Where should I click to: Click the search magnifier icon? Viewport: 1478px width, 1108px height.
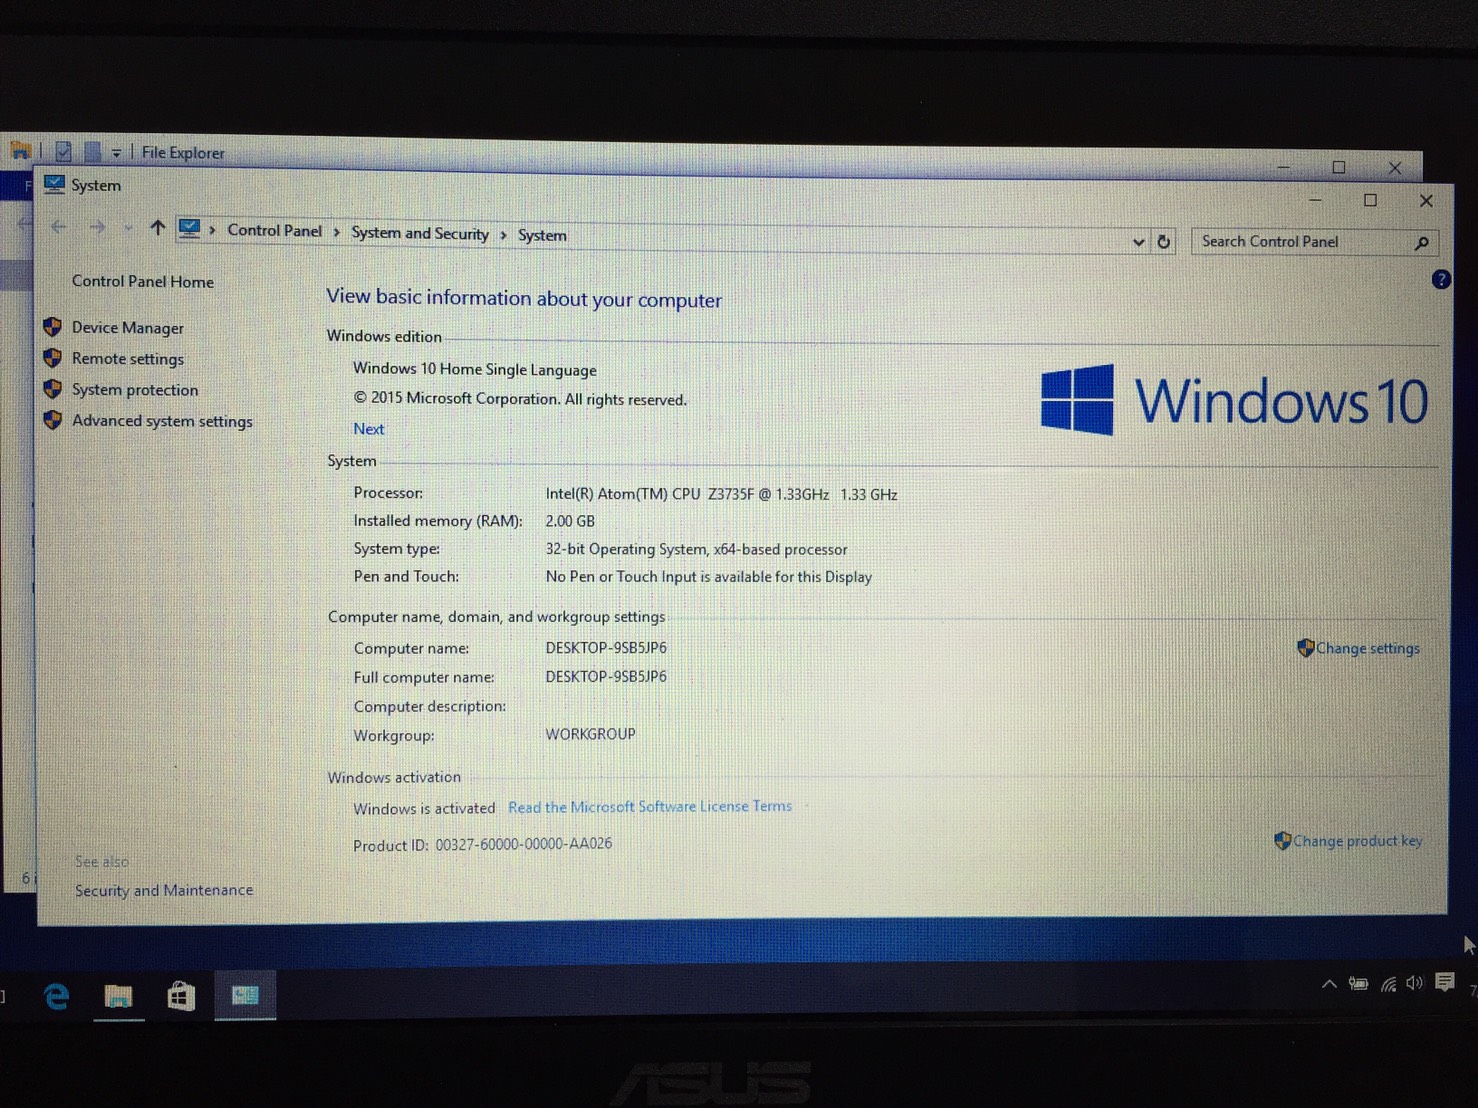point(1421,243)
